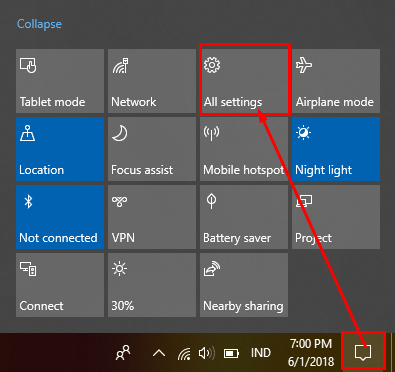Change brightness via 30% tile
The image size is (395, 372).
pos(152,285)
